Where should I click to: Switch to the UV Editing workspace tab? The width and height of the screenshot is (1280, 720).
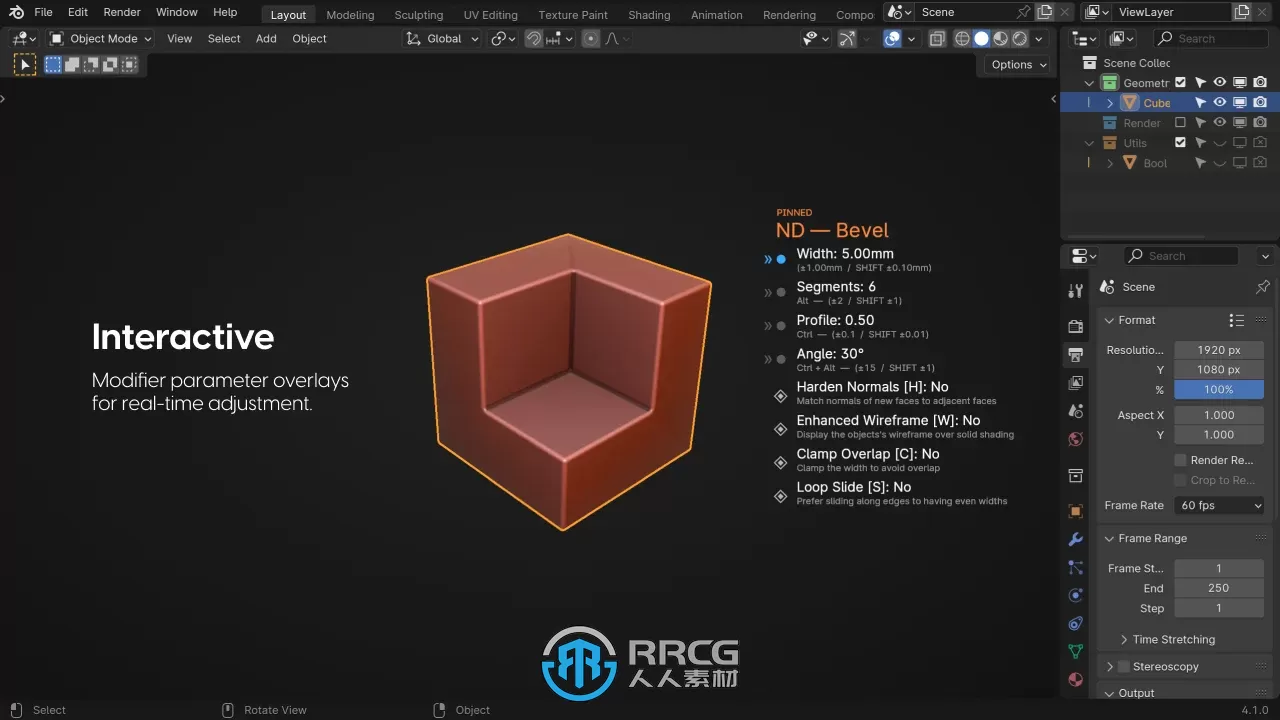coord(490,14)
